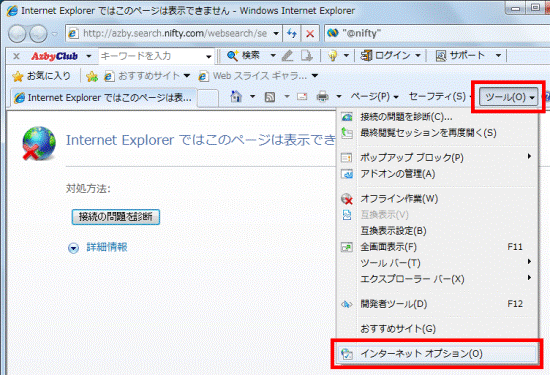
Task: Select 全画面表示(F) menu item
Action: [x=437, y=247]
